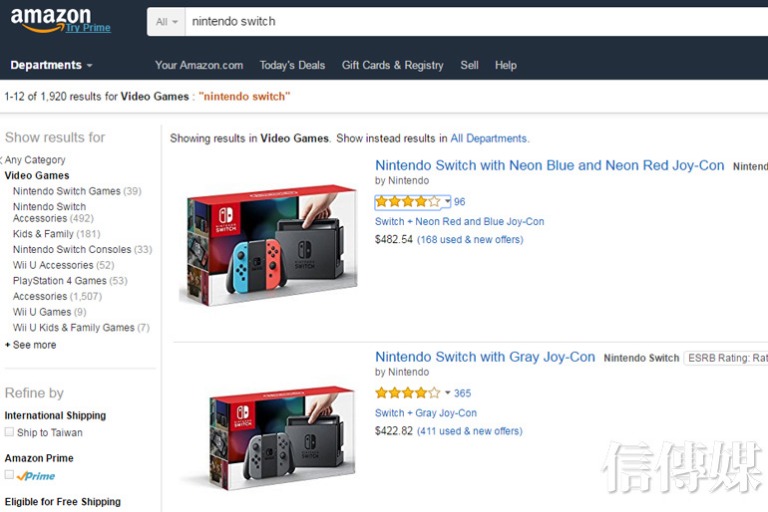View 168 used & new offers
The height and width of the screenshot is (512, 768).
click(x=470, y=240)
